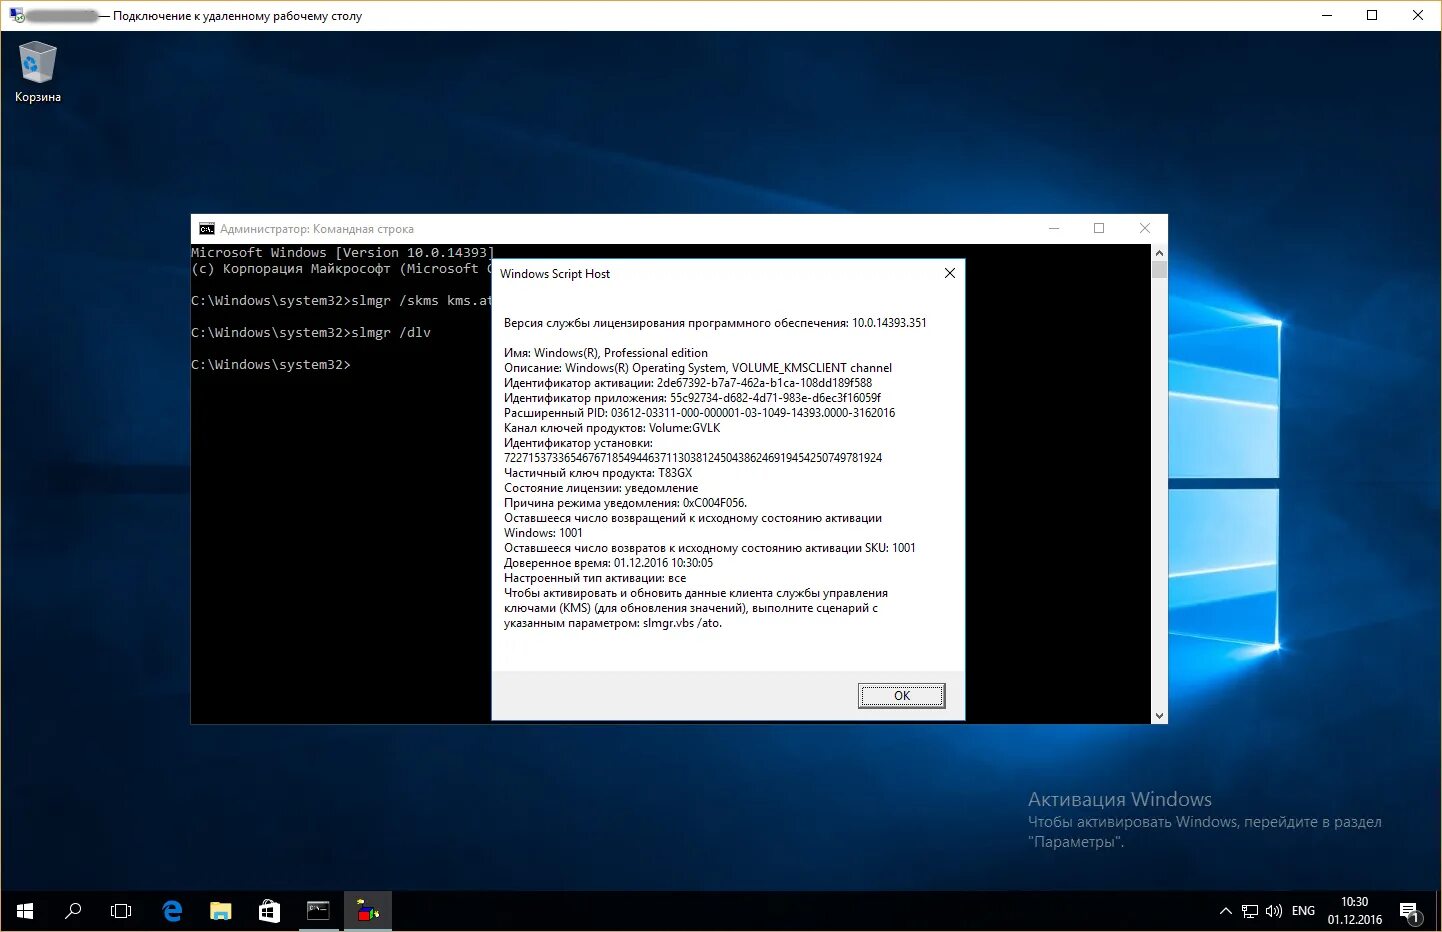The width and height of the screenshot is (1442, 932).
Task: Click Remote Desktop connection title bar icon
Action: [16, 15]
